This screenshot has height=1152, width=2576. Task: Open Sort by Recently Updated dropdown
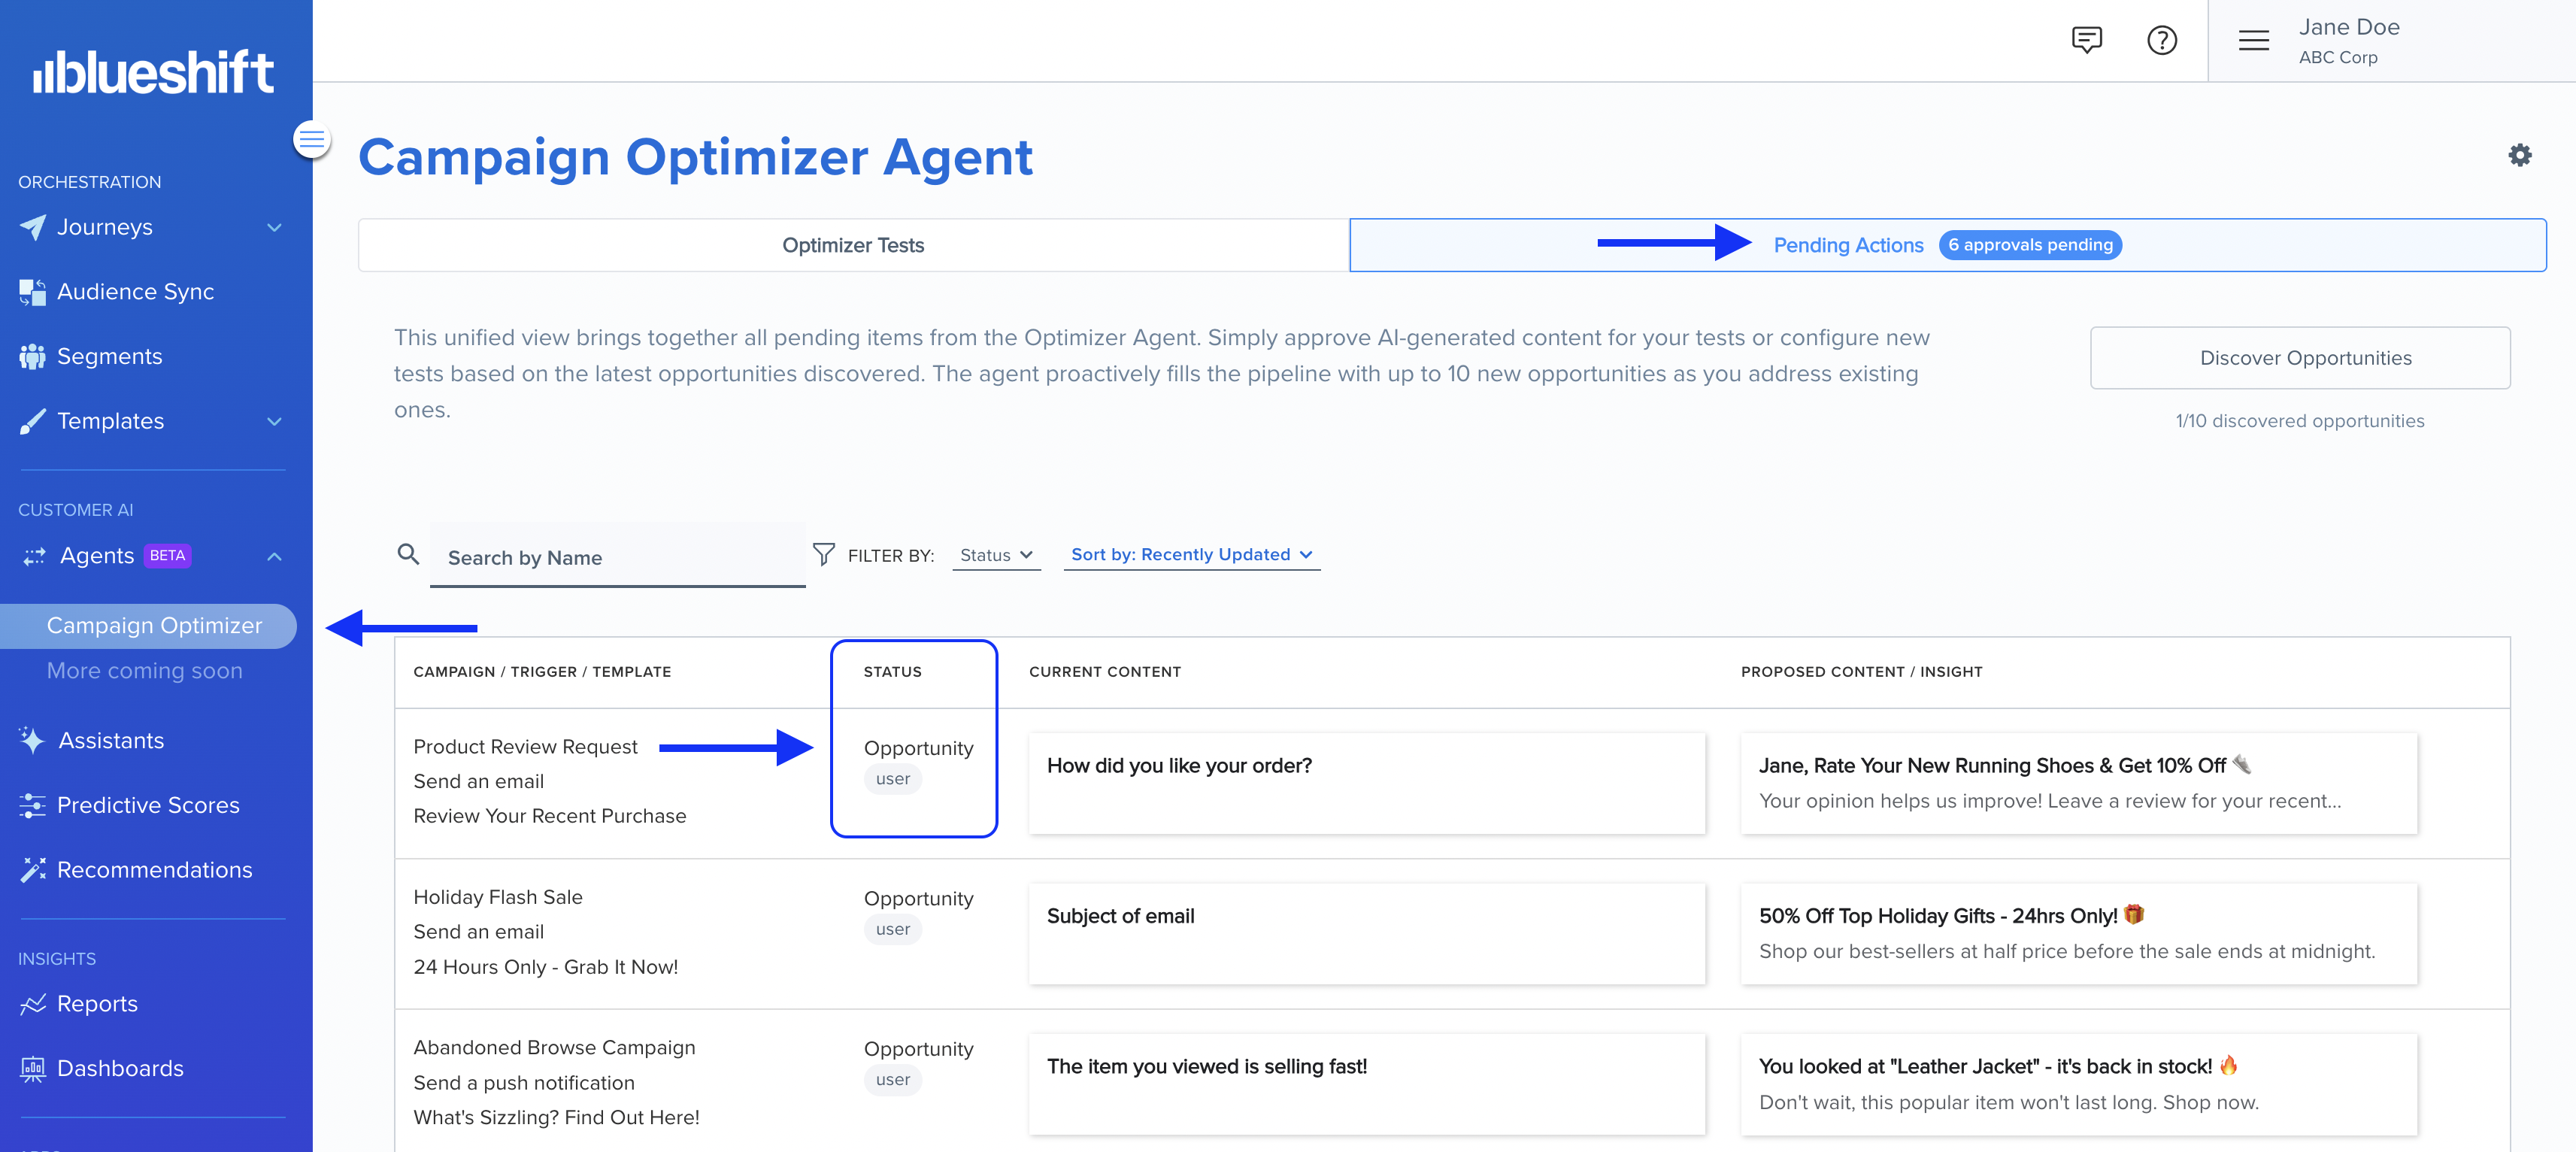pos(1191,554)
